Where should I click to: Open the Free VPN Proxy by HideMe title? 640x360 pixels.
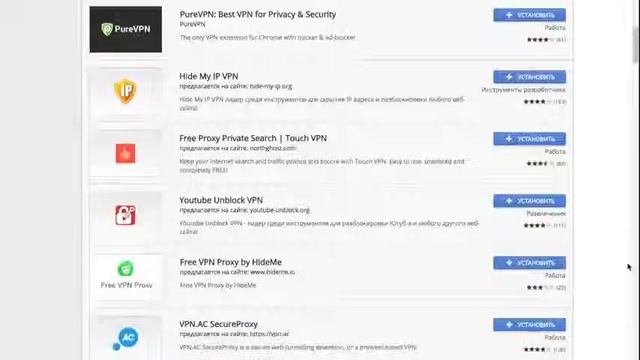[x=231, y=262]
